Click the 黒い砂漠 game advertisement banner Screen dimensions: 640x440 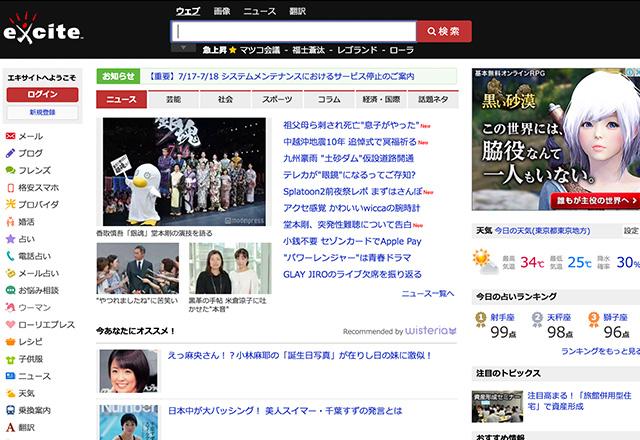(556, 139)
